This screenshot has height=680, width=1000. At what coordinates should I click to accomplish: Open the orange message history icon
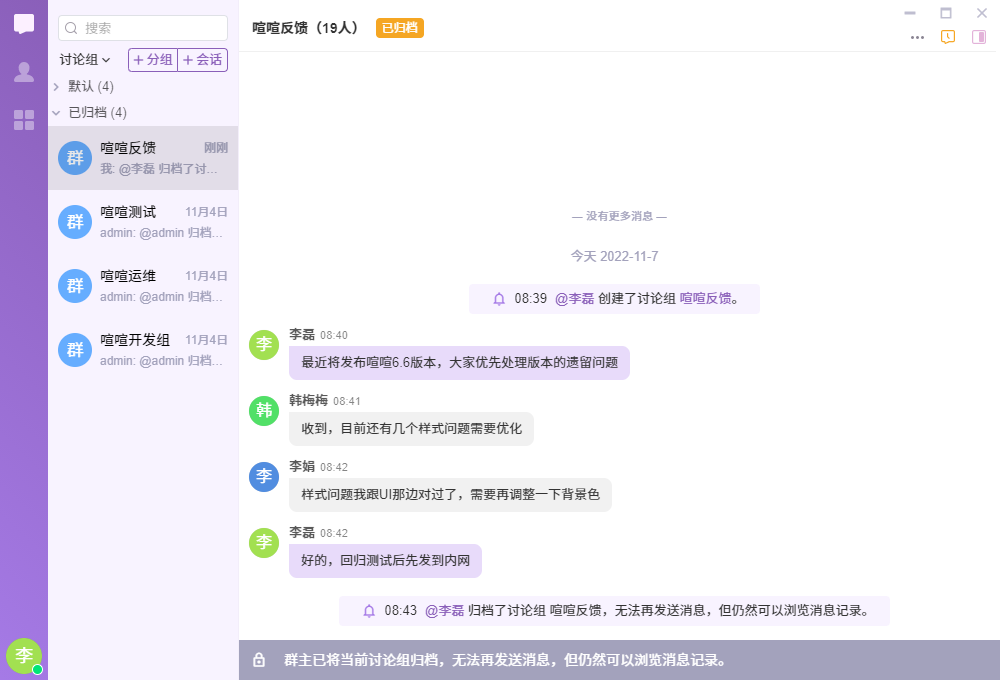point(948,37)
